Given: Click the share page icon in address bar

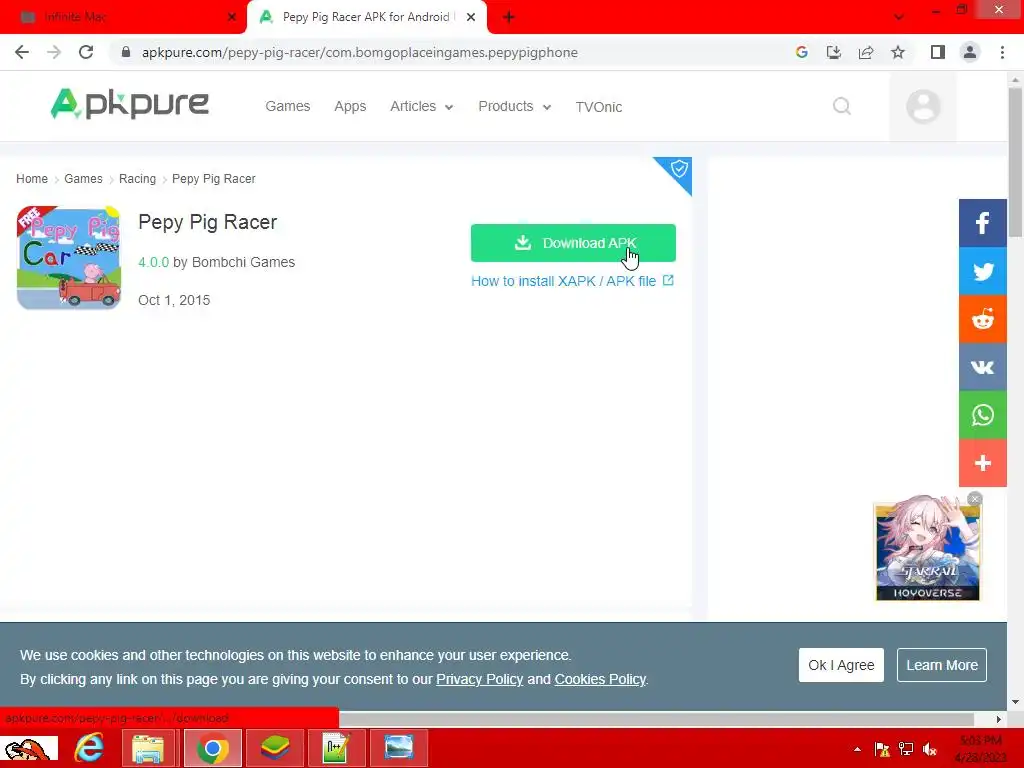Looking at the screenshot, I should [x=866, y=52].
